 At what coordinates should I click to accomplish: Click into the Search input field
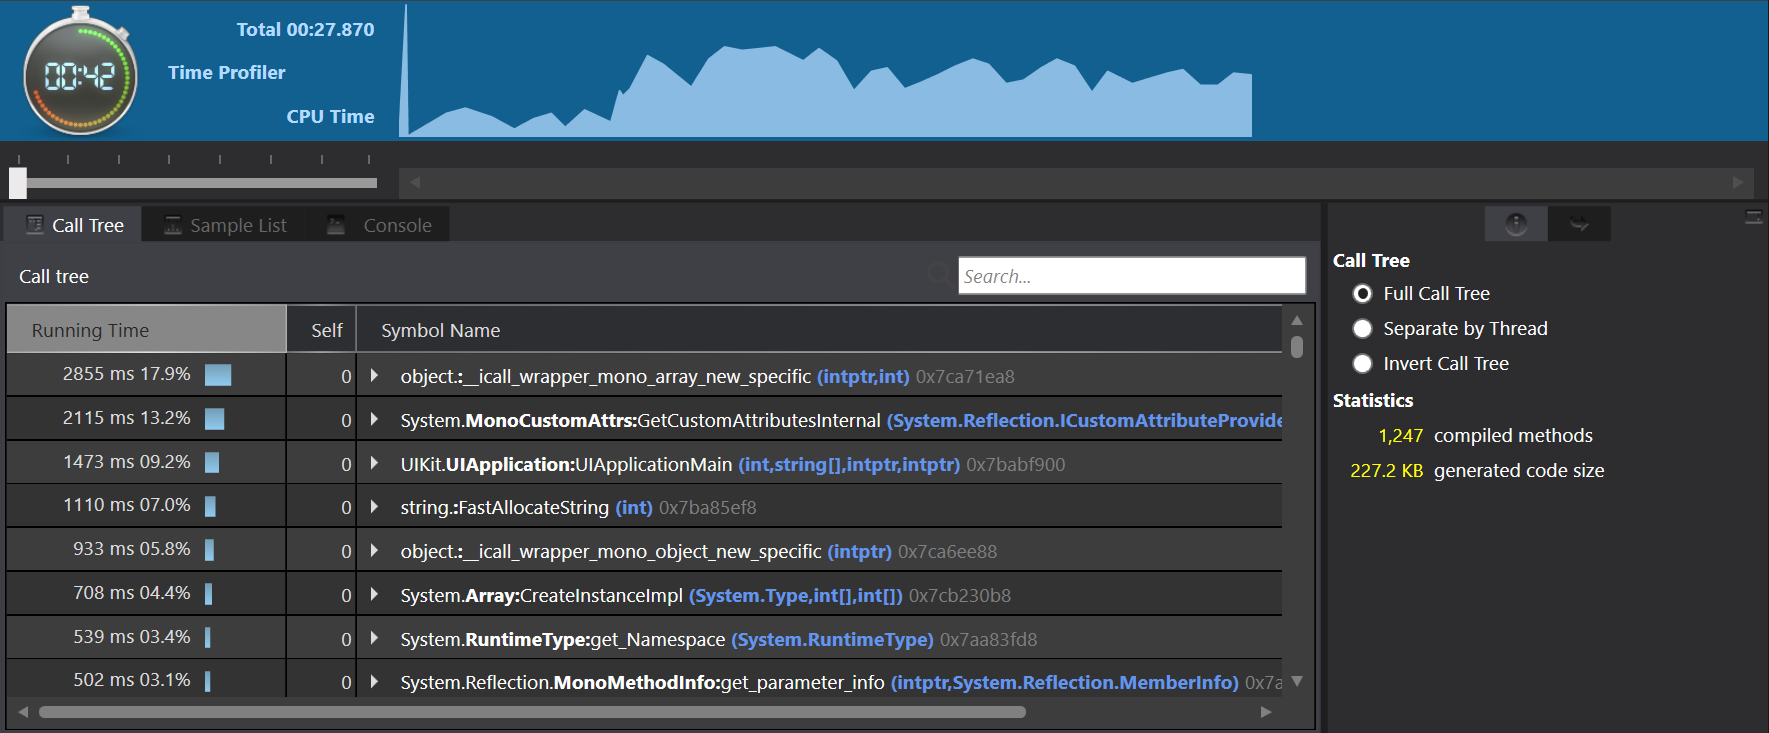pos(1132,276)
